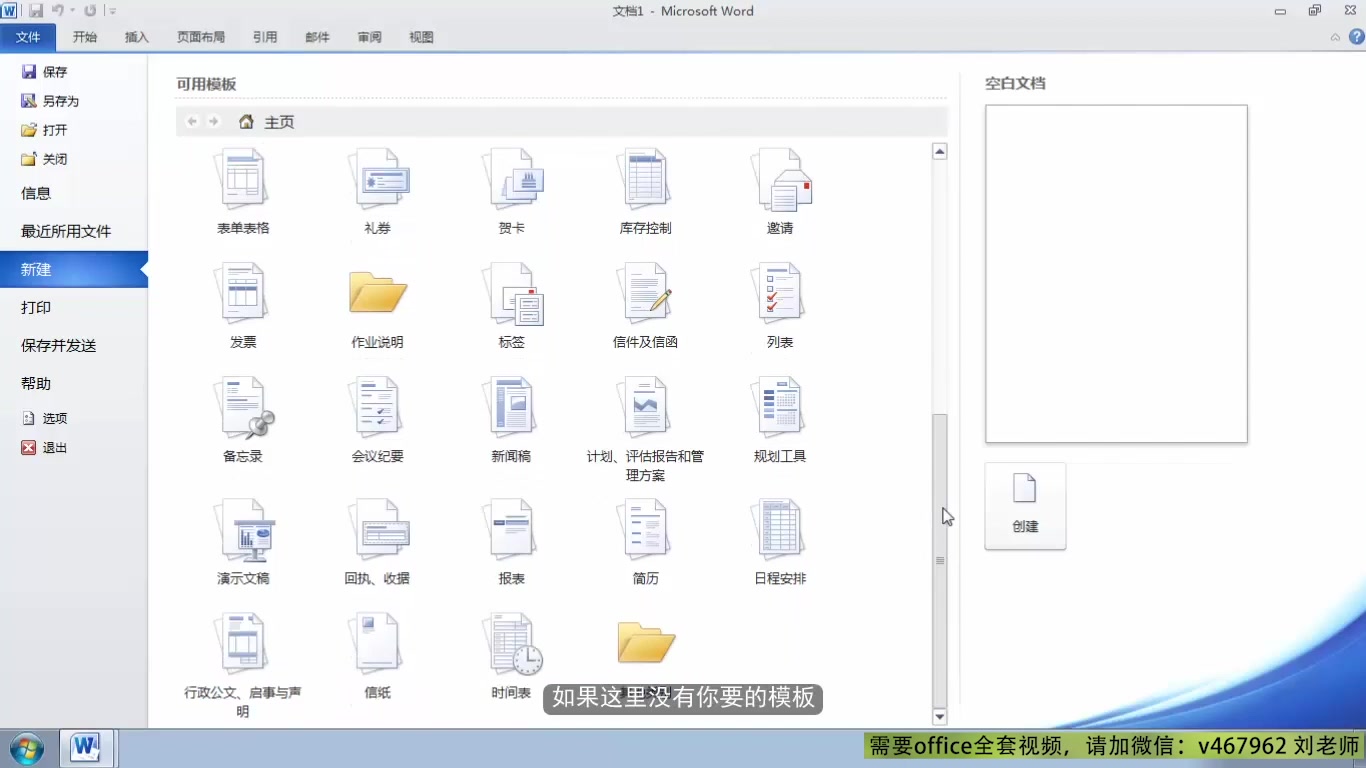Screen dimensions: 1366x768
Task: Click 打开 in the backstage menu
Action: coord(44,130)
